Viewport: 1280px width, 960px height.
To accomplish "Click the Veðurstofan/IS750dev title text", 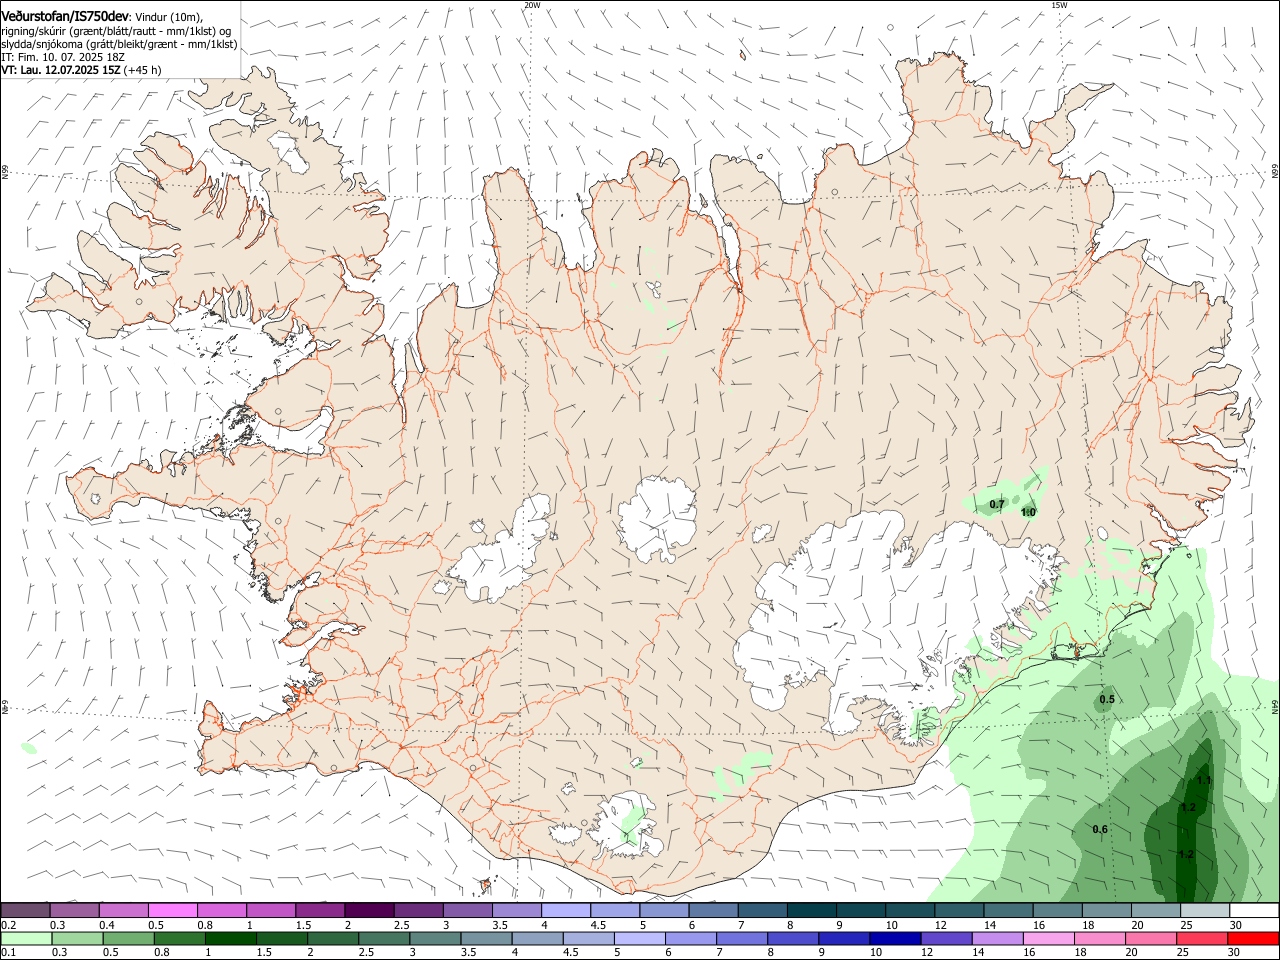I will click(65, 16).
